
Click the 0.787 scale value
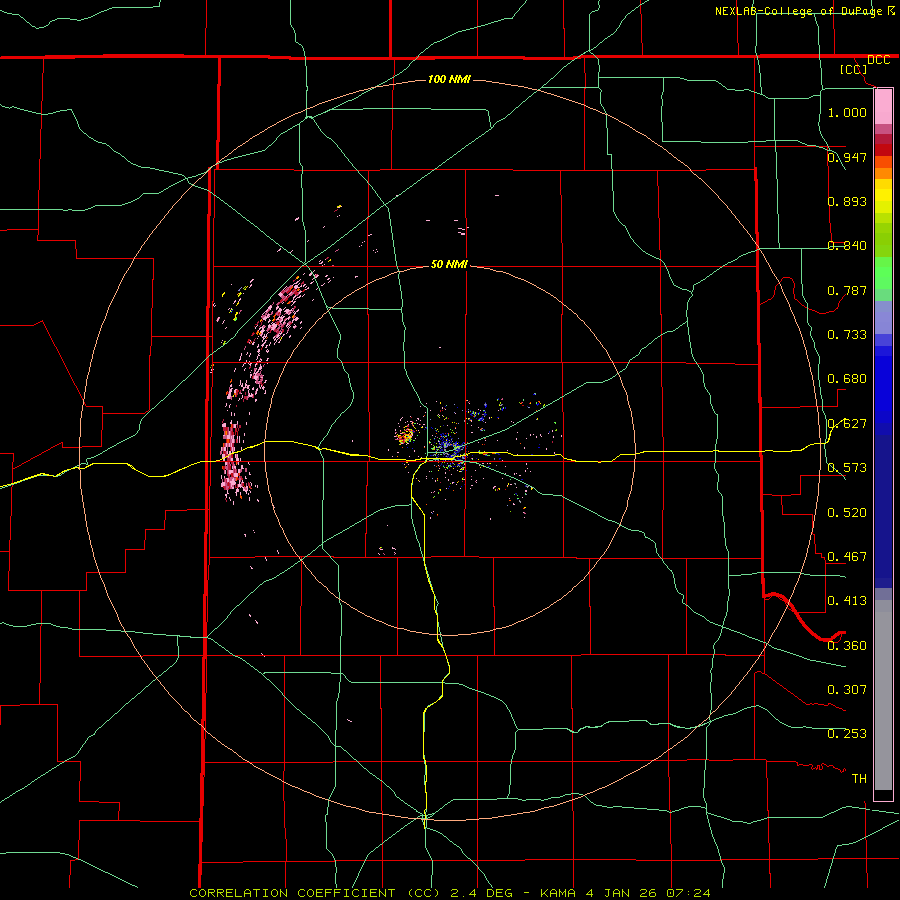point(847,290)
